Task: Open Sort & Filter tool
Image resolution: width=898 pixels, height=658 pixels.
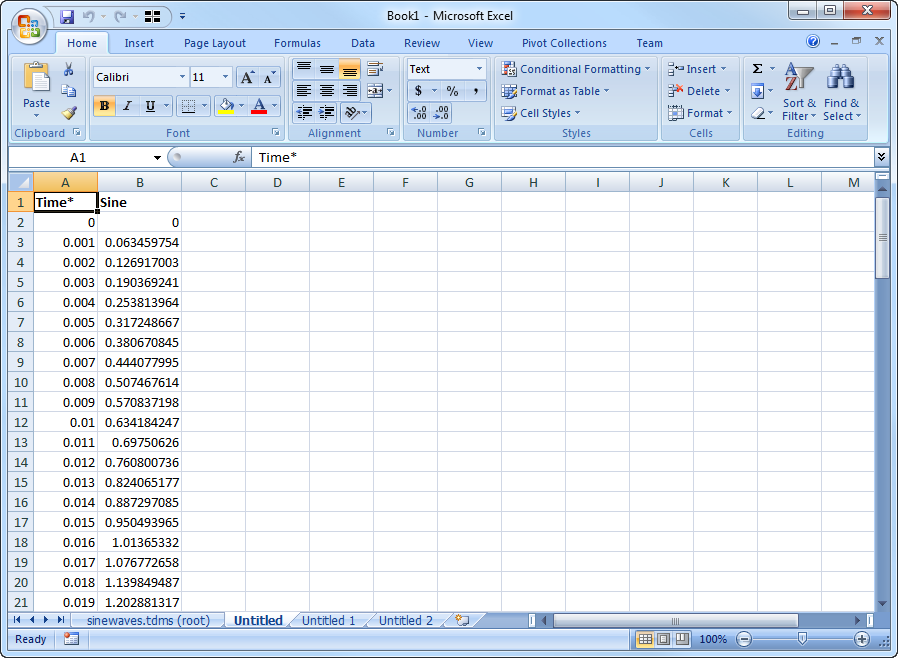Action: 798,93
